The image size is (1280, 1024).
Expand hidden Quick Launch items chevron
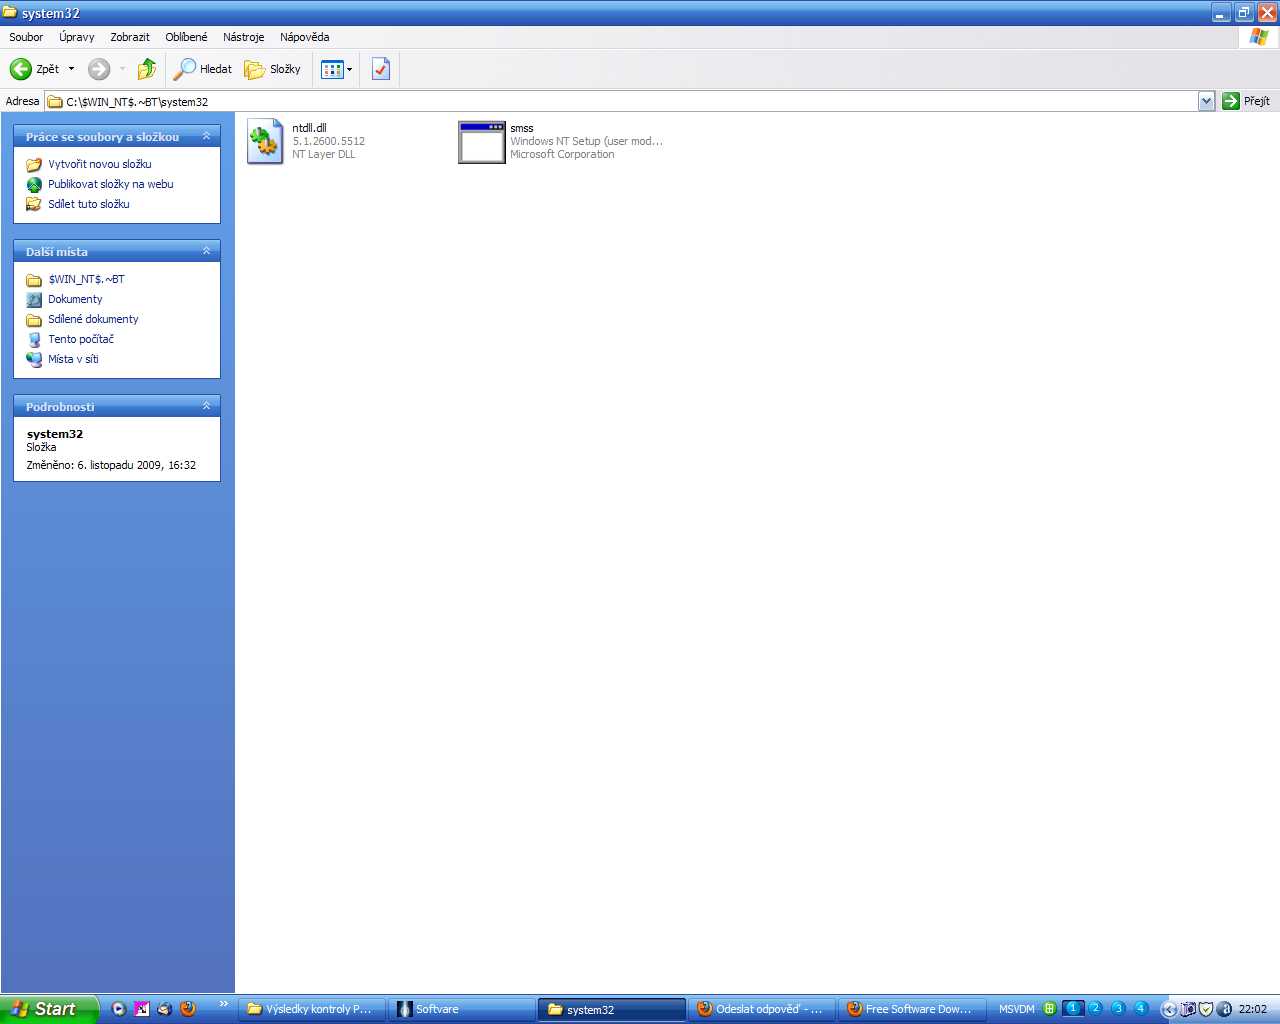click(224, 1004)
